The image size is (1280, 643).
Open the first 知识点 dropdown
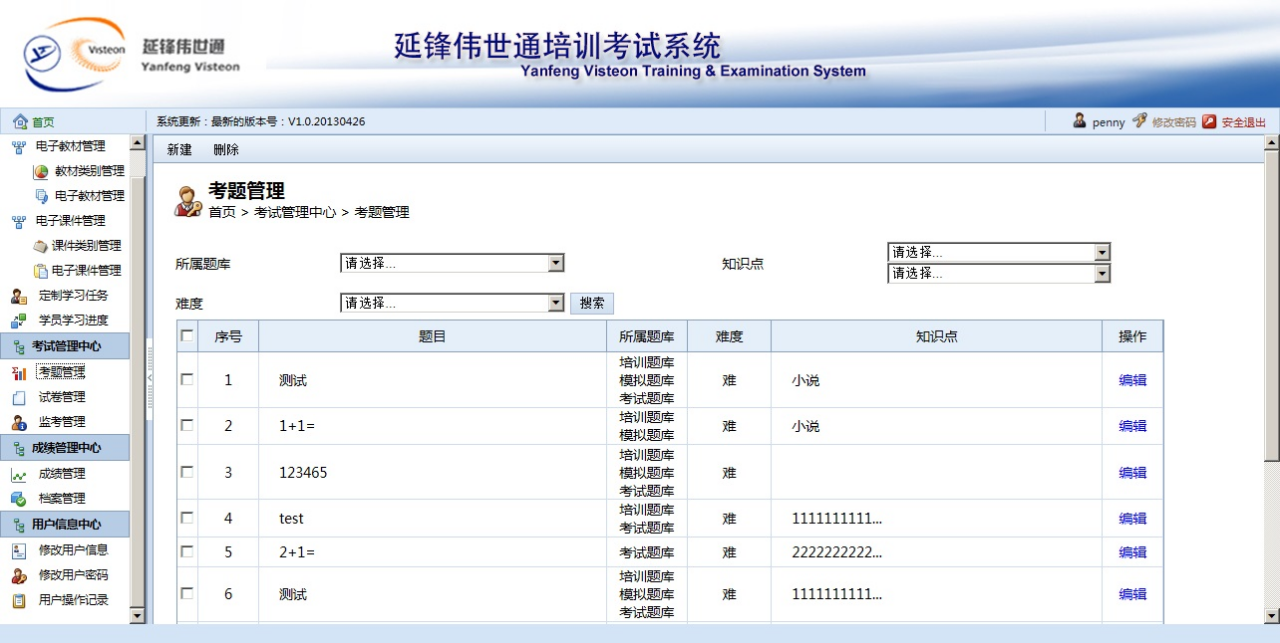coord(999,252)
